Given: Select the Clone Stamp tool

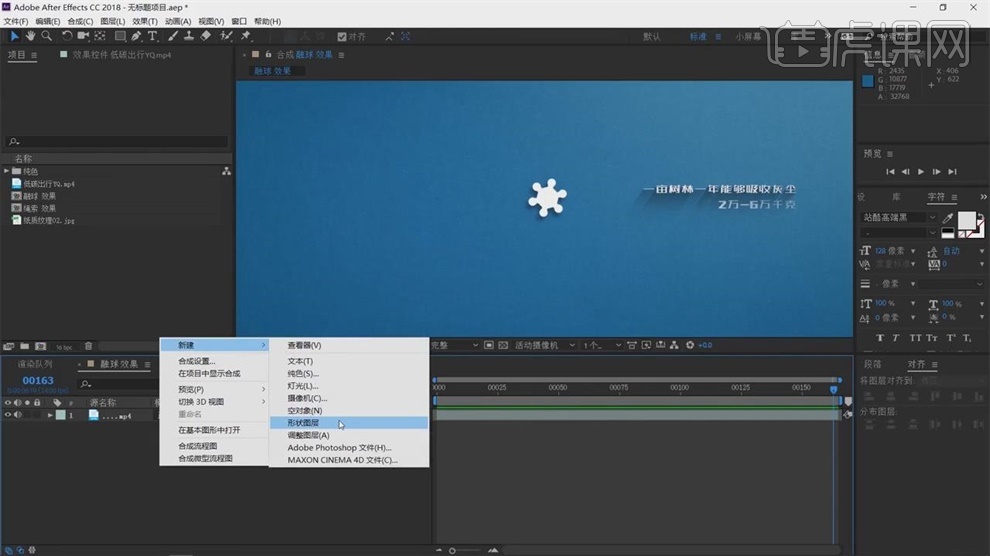Looking at the screenshot, I should click(189, 36).
